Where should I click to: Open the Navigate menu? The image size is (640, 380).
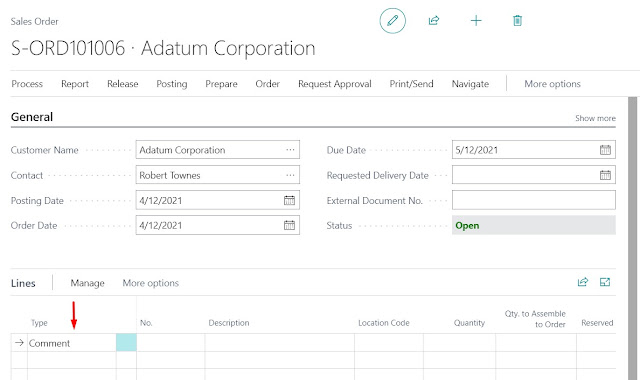tap(470, 84)
